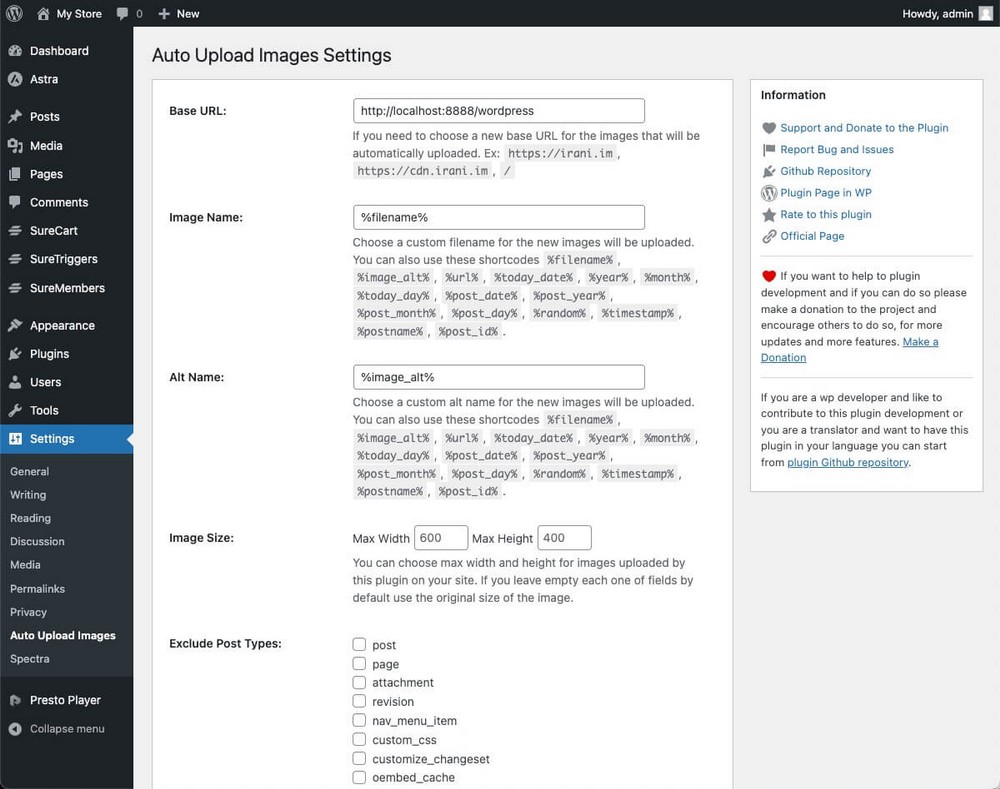This screenshot has width=1000, height=789.
Task: Enable the 'revision' exclusion checkbox
Action: pyautogui.click(x=359, y=702)
